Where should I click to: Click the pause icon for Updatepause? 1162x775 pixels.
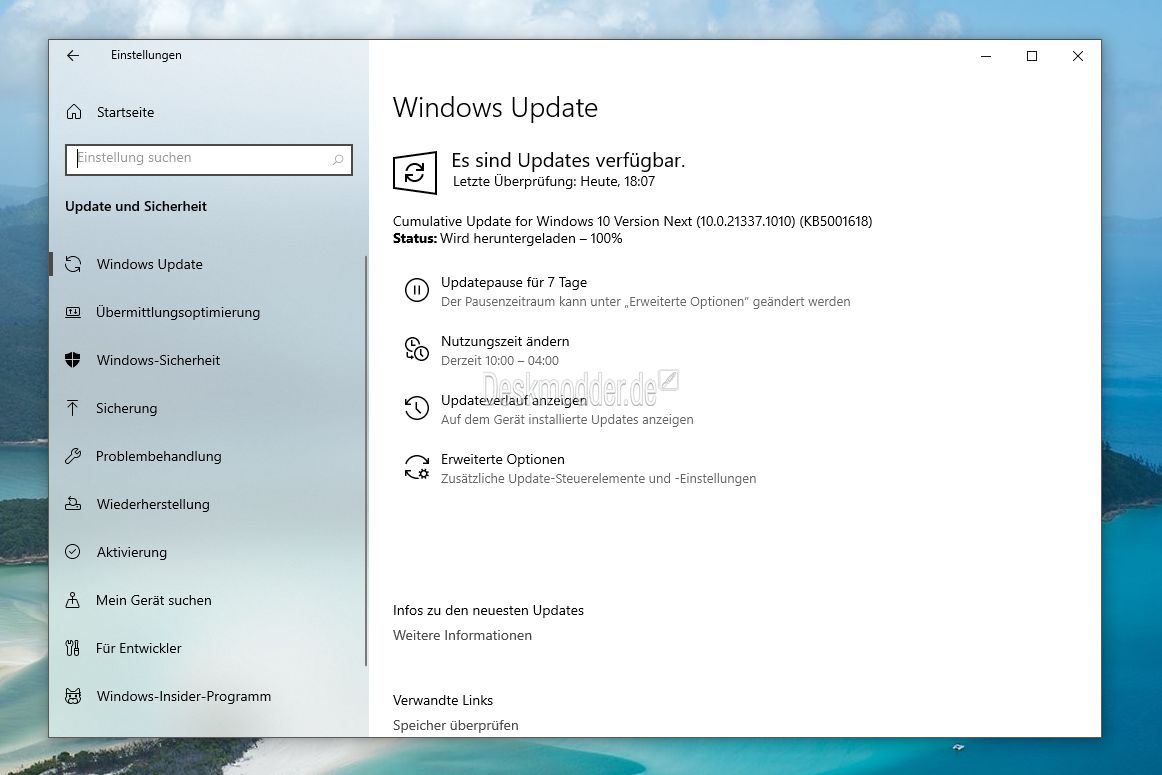pos(416,290)
